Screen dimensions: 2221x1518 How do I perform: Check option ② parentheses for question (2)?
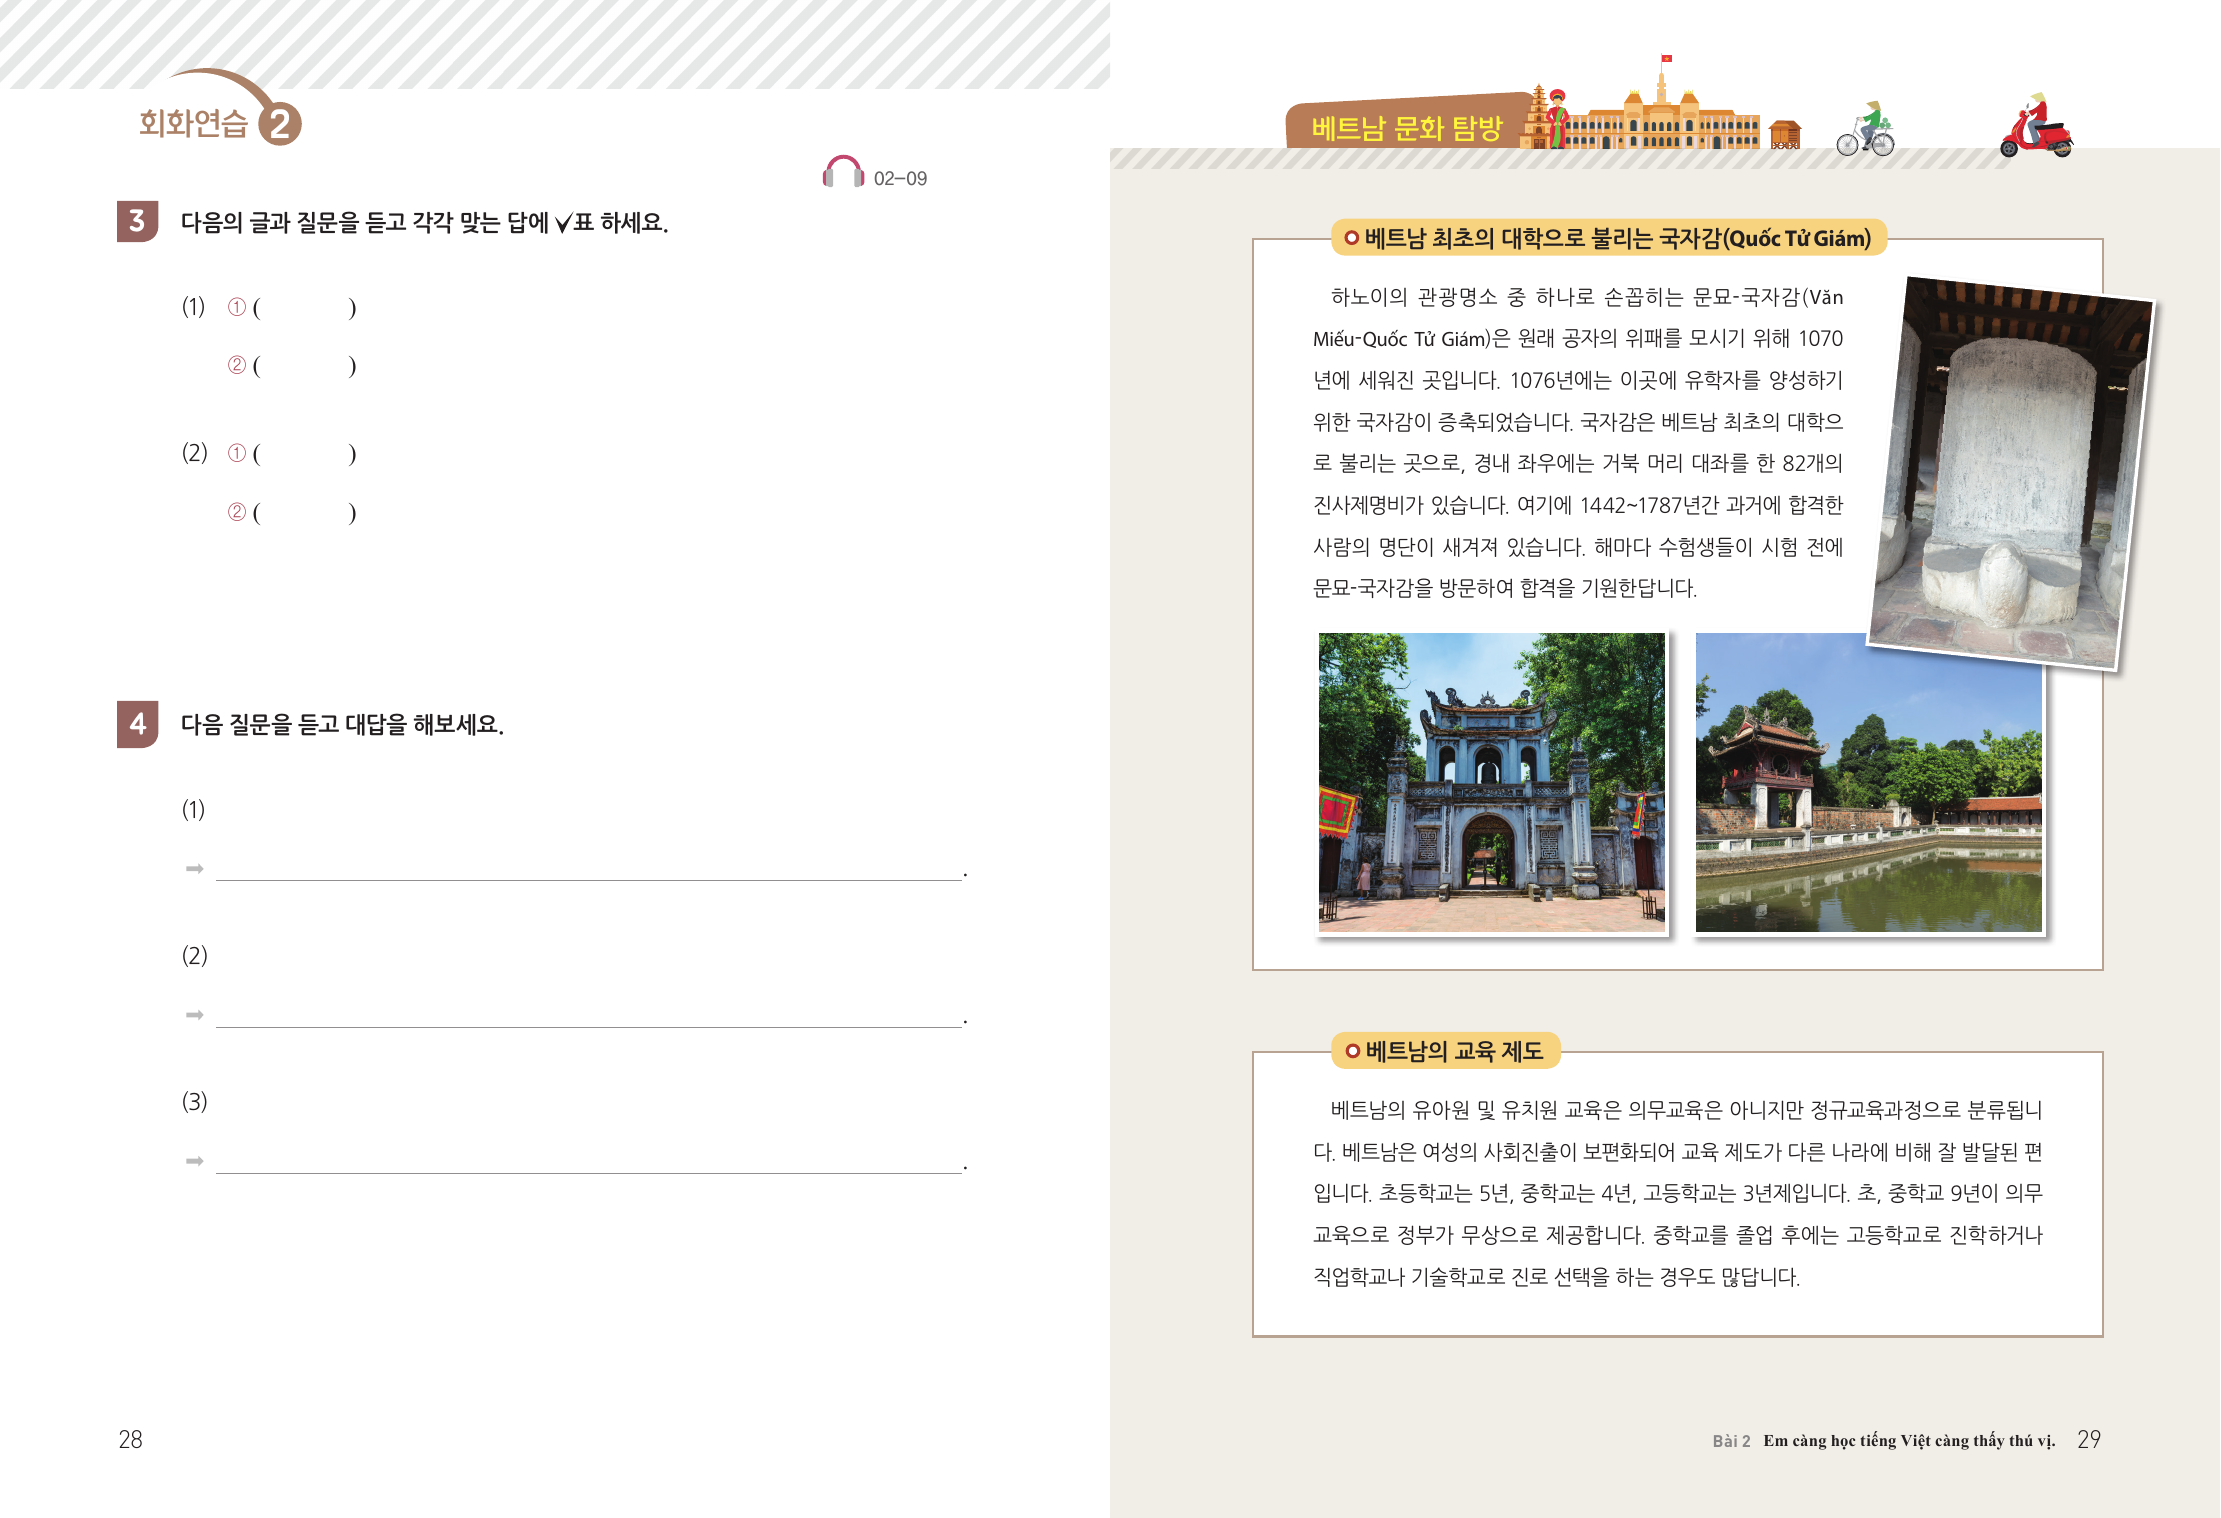click(x=304, y=513)
